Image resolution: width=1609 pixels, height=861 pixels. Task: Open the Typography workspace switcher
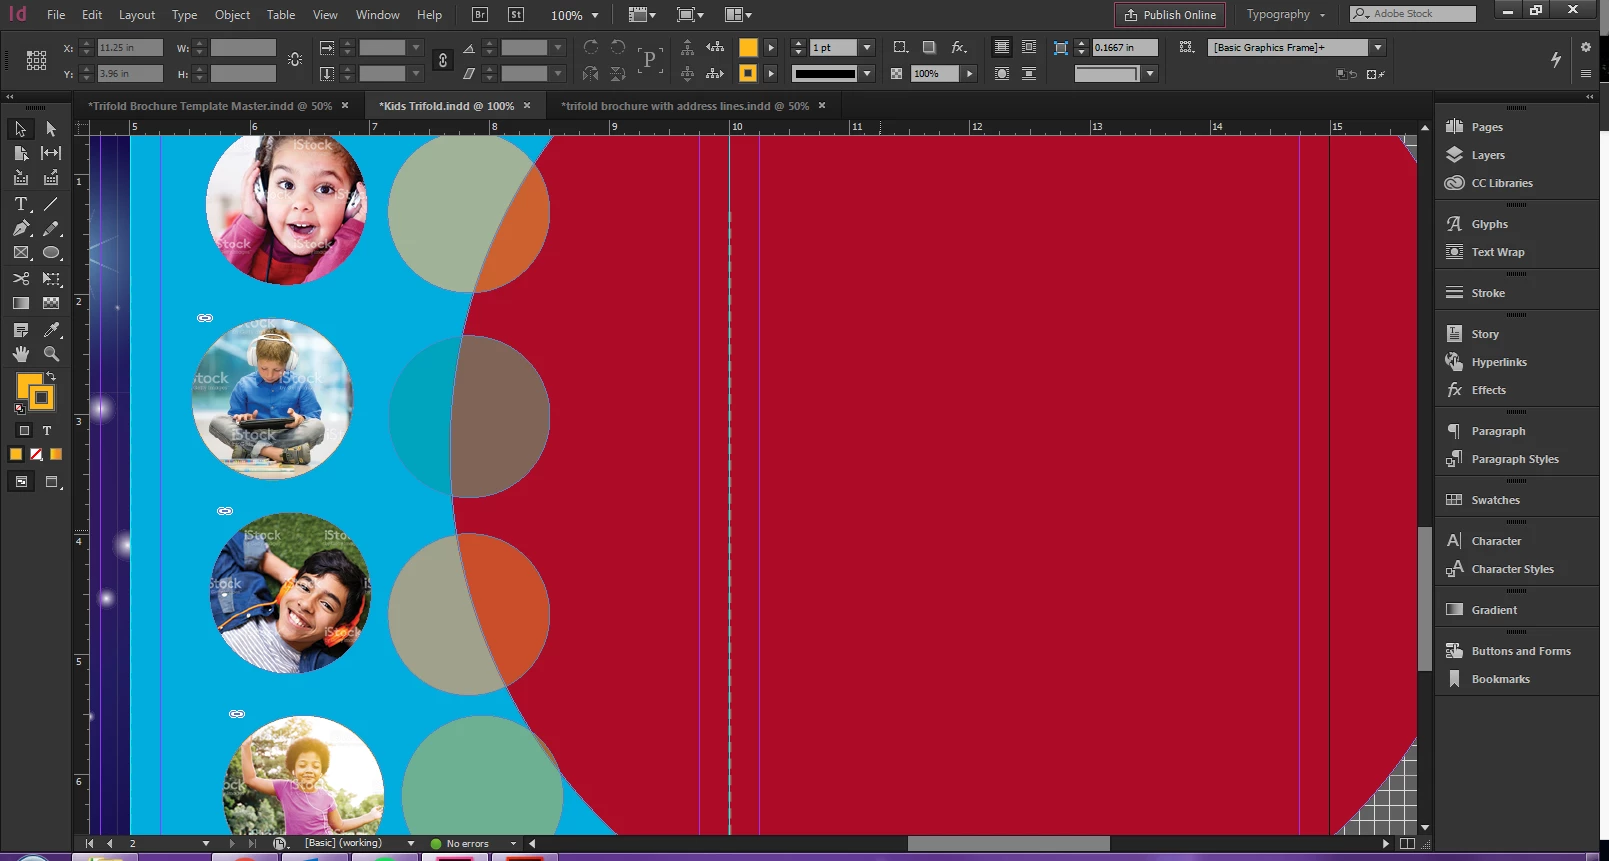tap(1285, 15)
